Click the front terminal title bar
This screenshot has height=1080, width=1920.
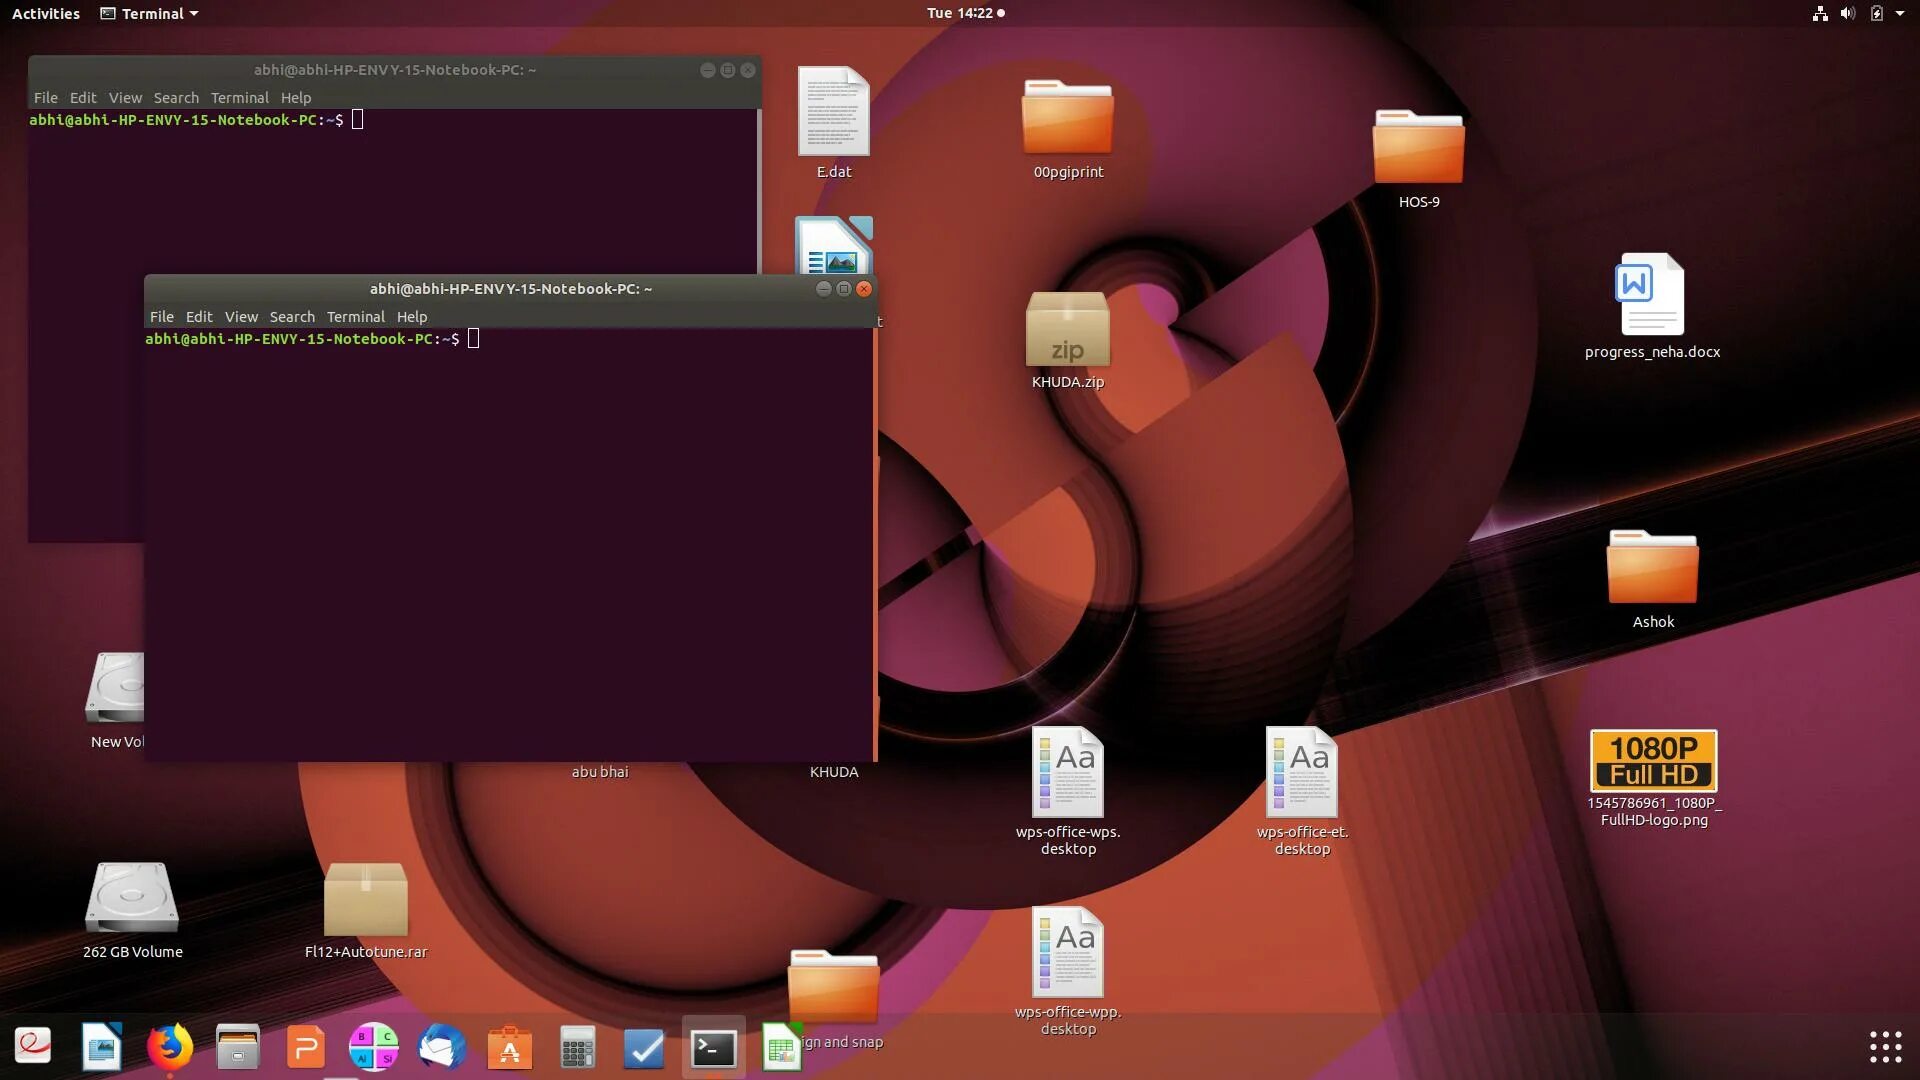coord(510,288)
